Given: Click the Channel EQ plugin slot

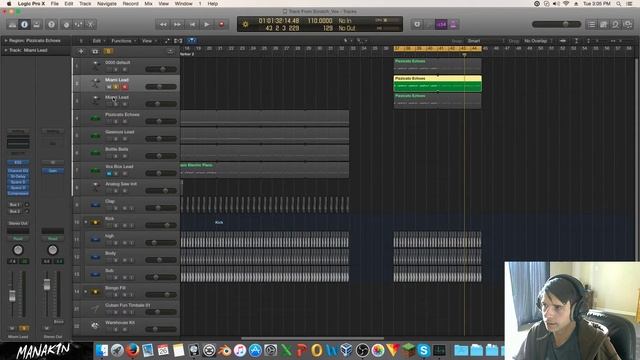Looking at the screenshot, I should [x=18, y=171].
